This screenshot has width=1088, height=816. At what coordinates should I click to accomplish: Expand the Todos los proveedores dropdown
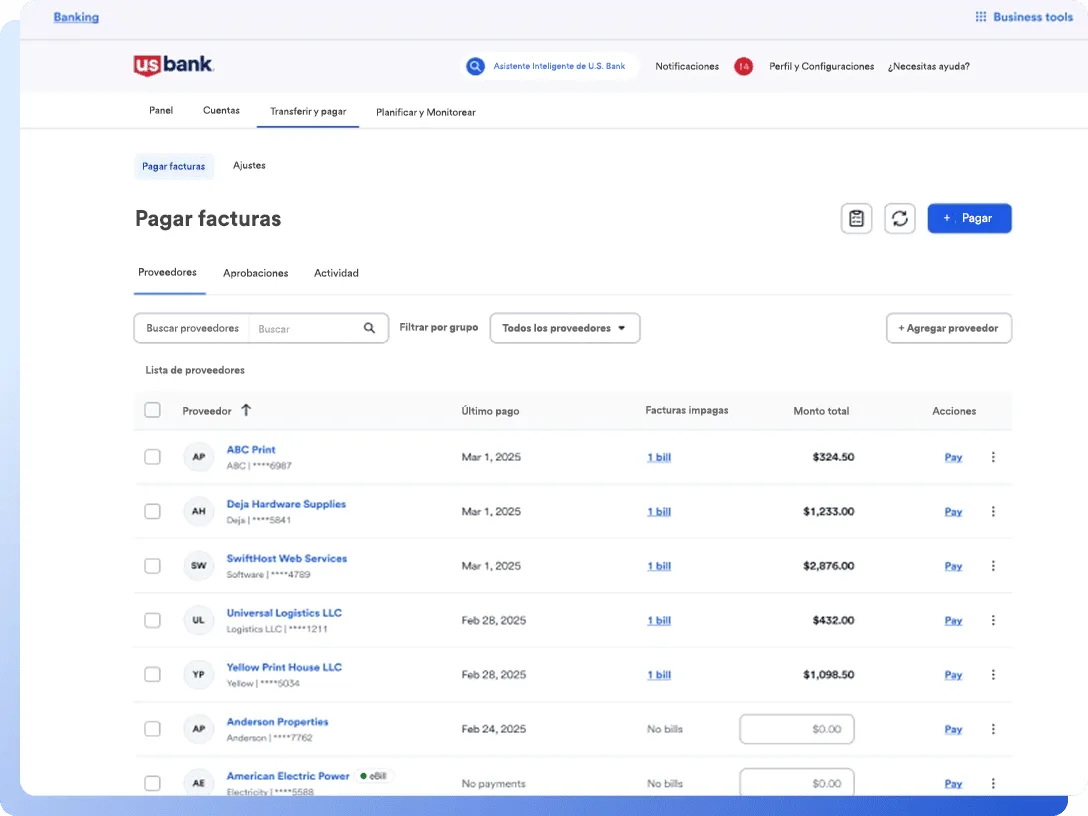click(x=564, y=328)
